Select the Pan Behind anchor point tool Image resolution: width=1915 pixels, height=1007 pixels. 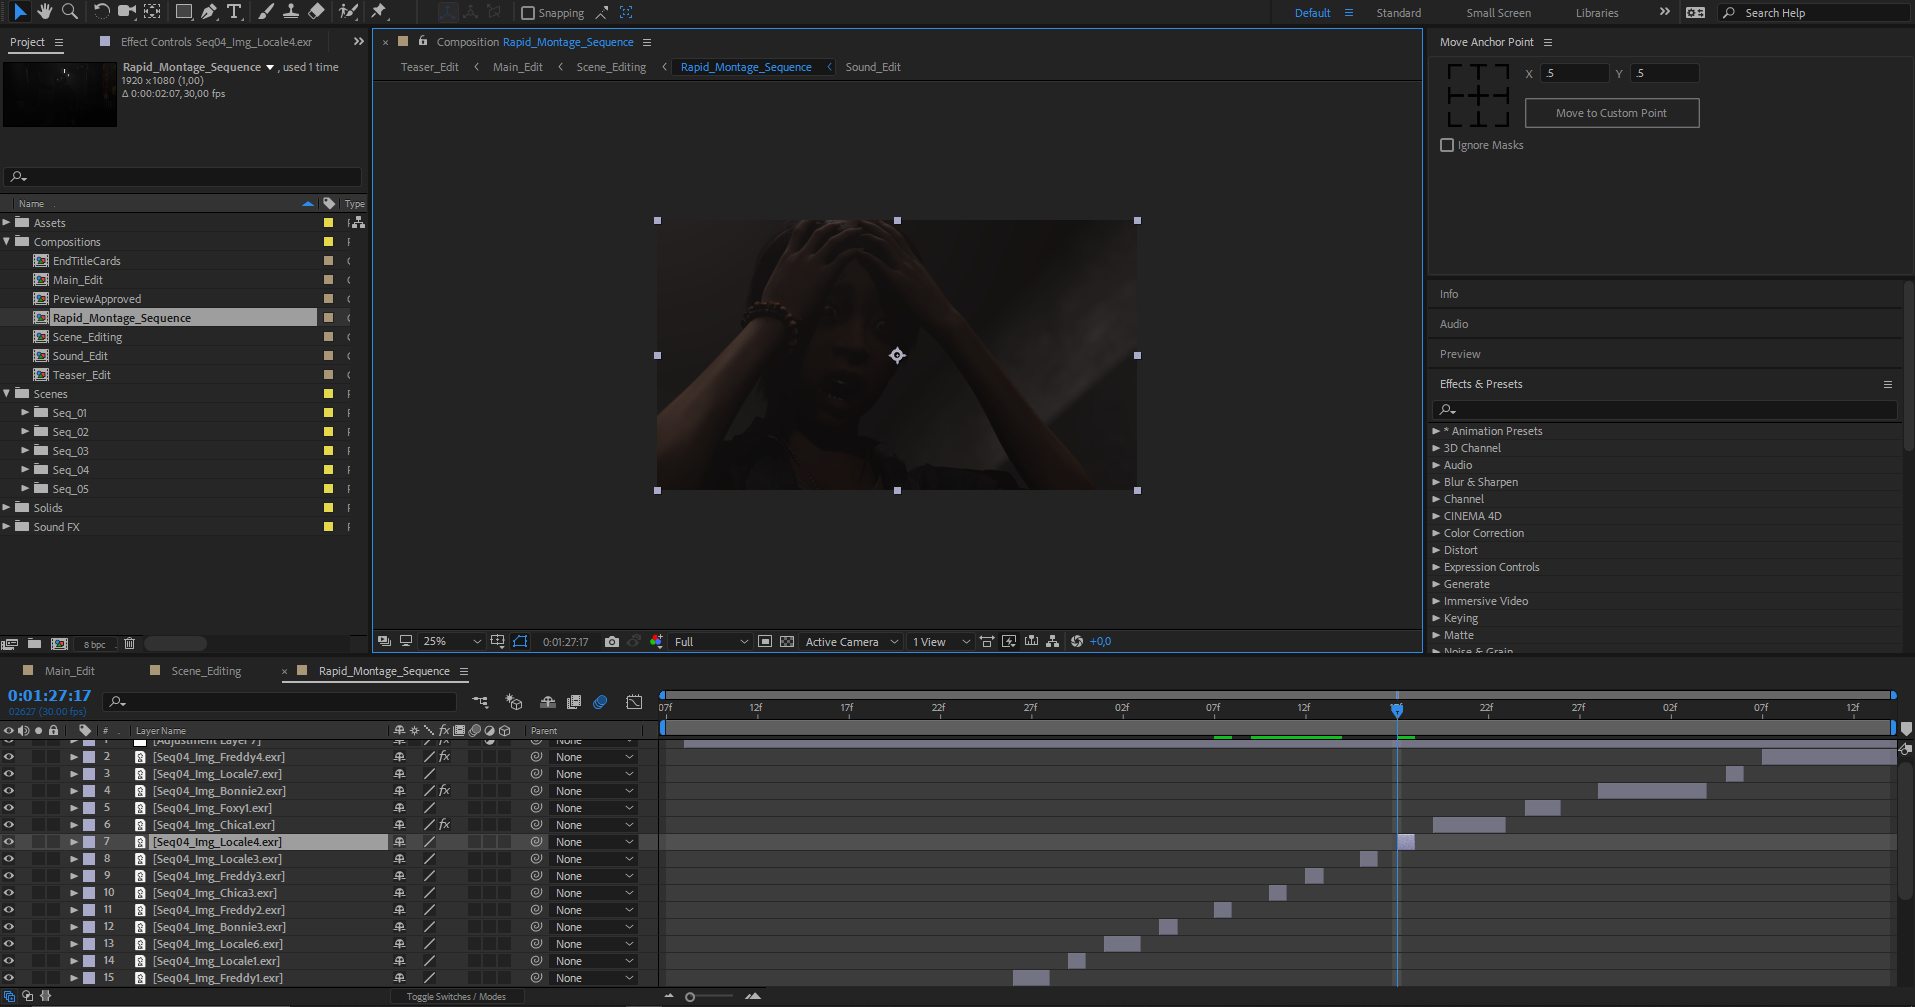[152, 12]
